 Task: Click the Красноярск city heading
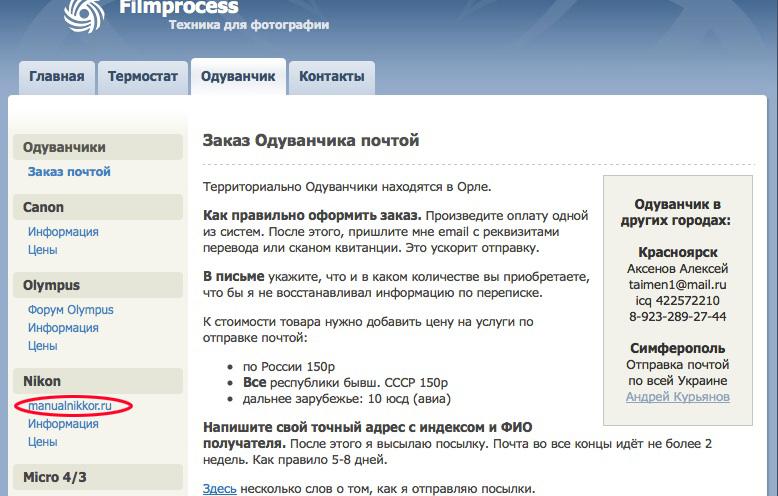point(678,252)
